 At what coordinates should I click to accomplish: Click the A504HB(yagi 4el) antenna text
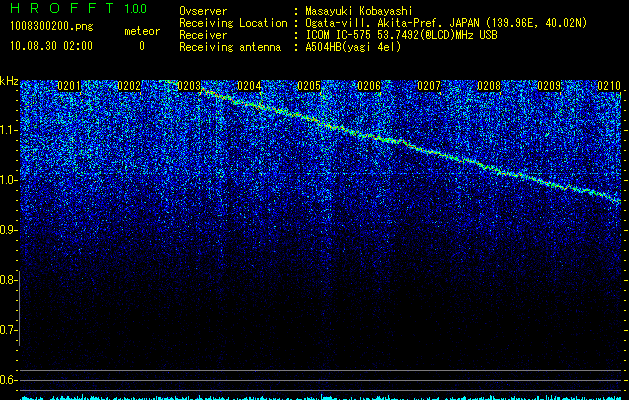pyautogui.click(x=353, y=47)
